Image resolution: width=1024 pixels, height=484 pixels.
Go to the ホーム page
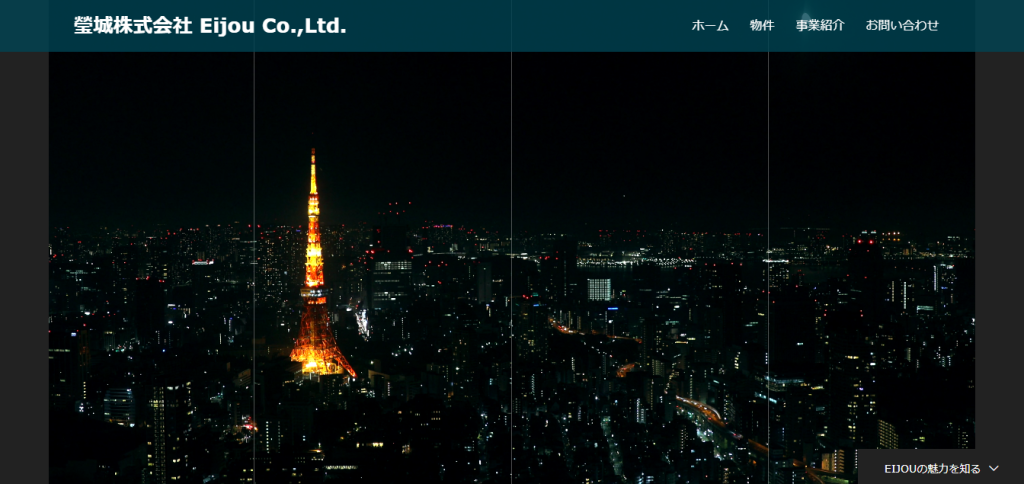pyautogui.click(x=710, y=26)
